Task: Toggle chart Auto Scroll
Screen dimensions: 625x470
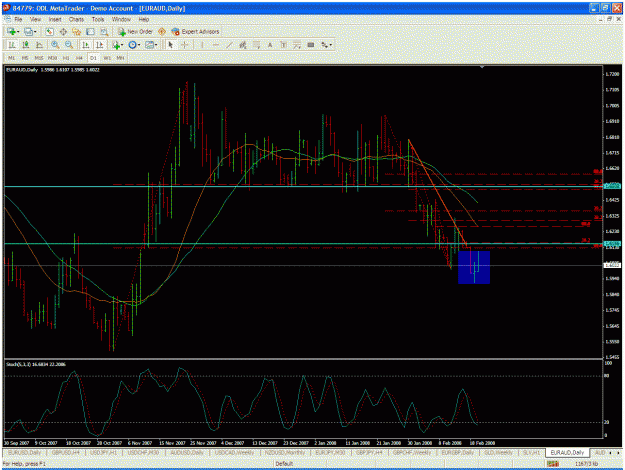Action: pyautogui.click(x=85, y=45)
